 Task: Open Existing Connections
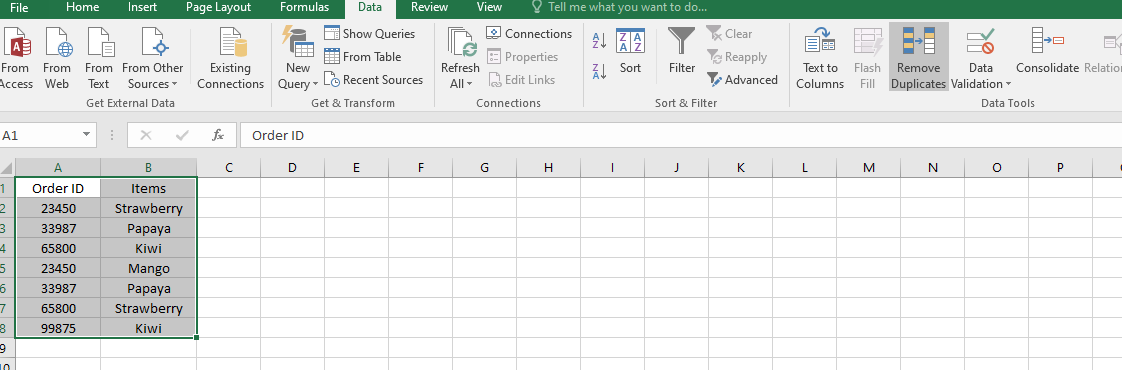(x=230, y=57)
